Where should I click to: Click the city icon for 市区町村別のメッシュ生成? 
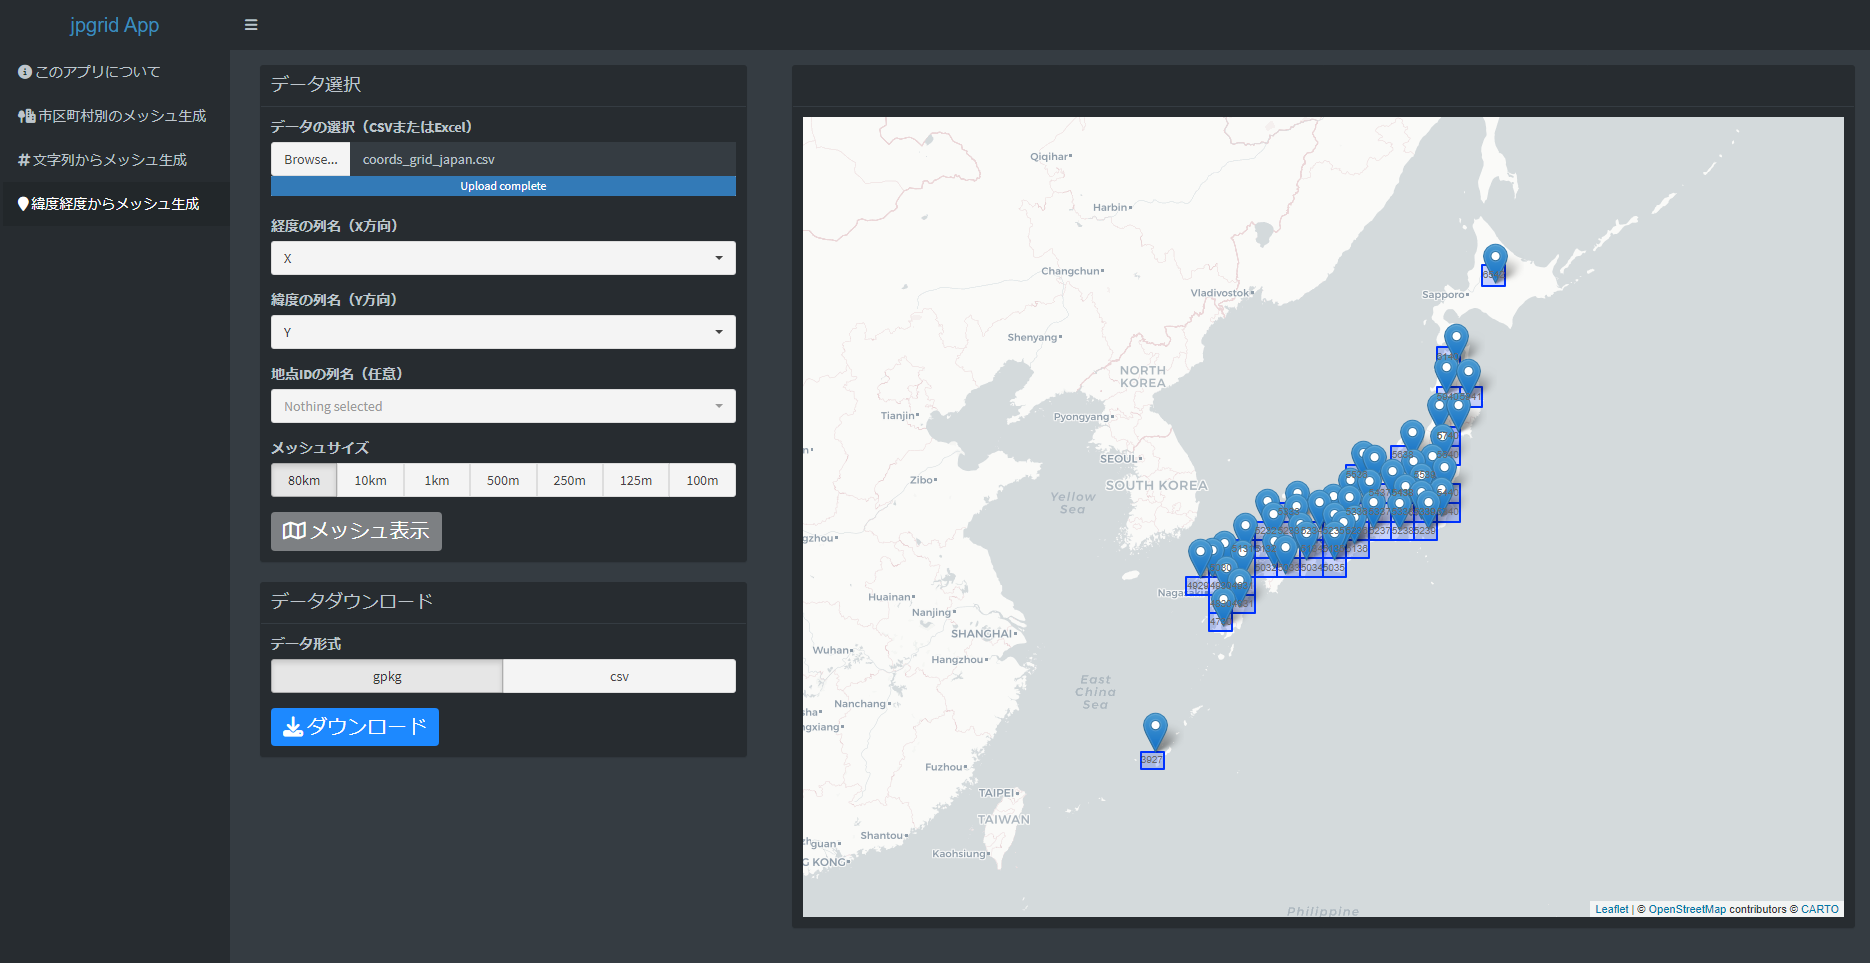tap(27, 116)
